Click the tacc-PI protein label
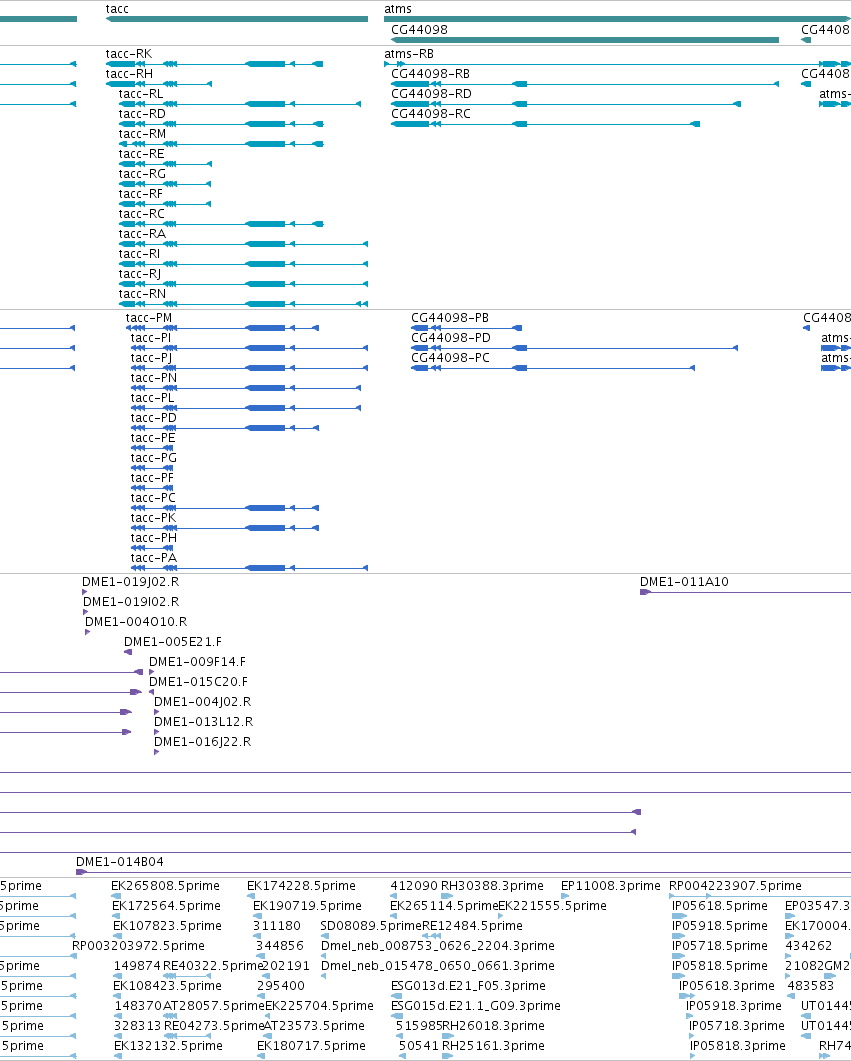 [x=151, y=338]
